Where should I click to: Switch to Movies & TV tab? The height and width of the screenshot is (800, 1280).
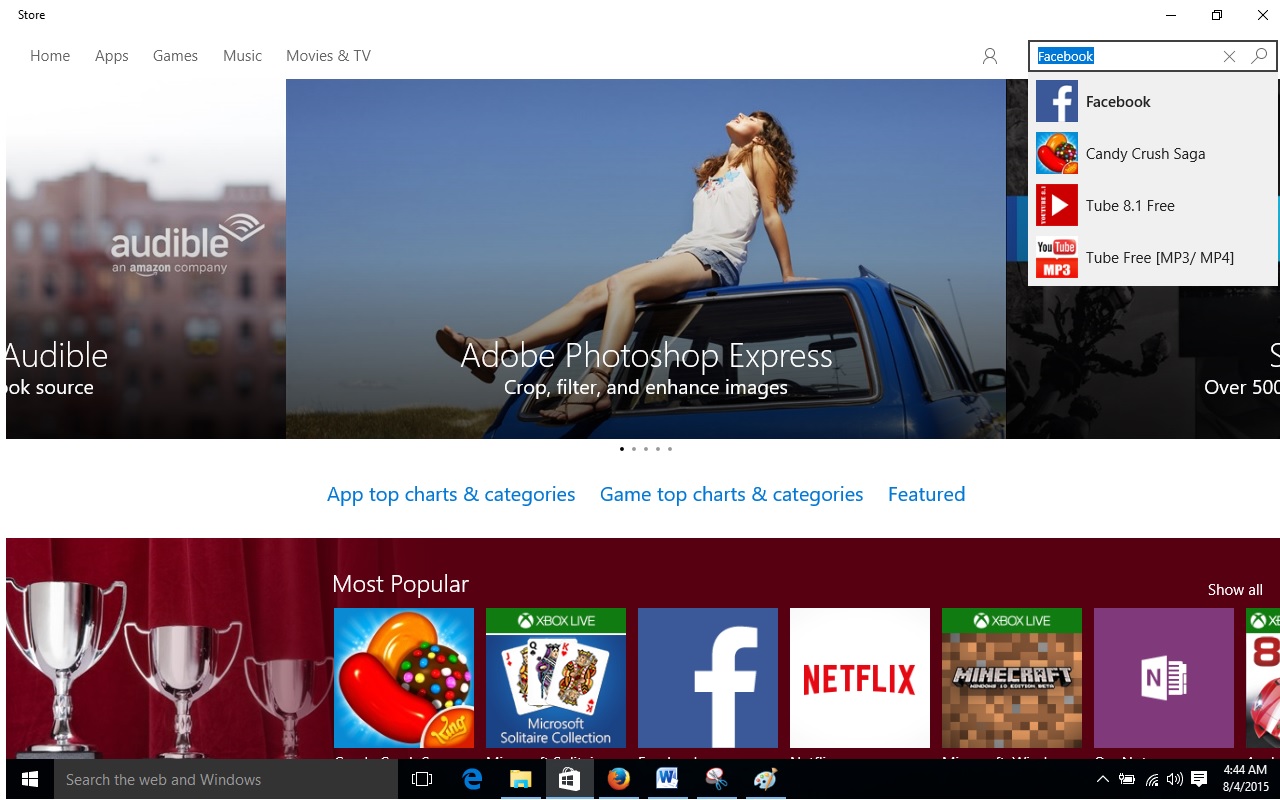328,56
